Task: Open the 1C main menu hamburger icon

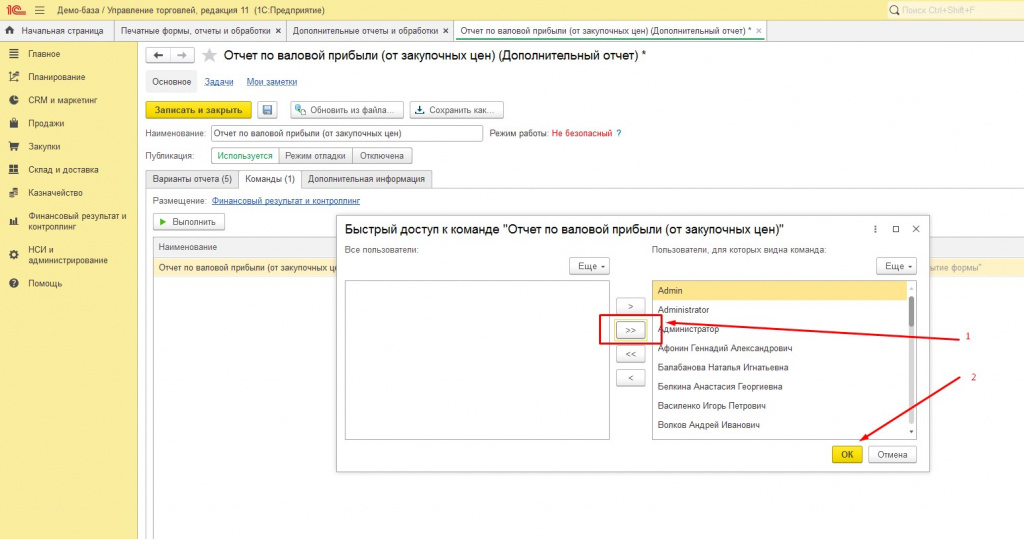Action: 40,10
